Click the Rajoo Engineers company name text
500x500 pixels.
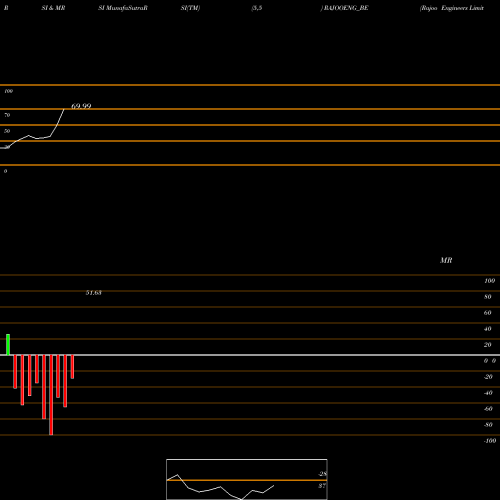point(452,8)
